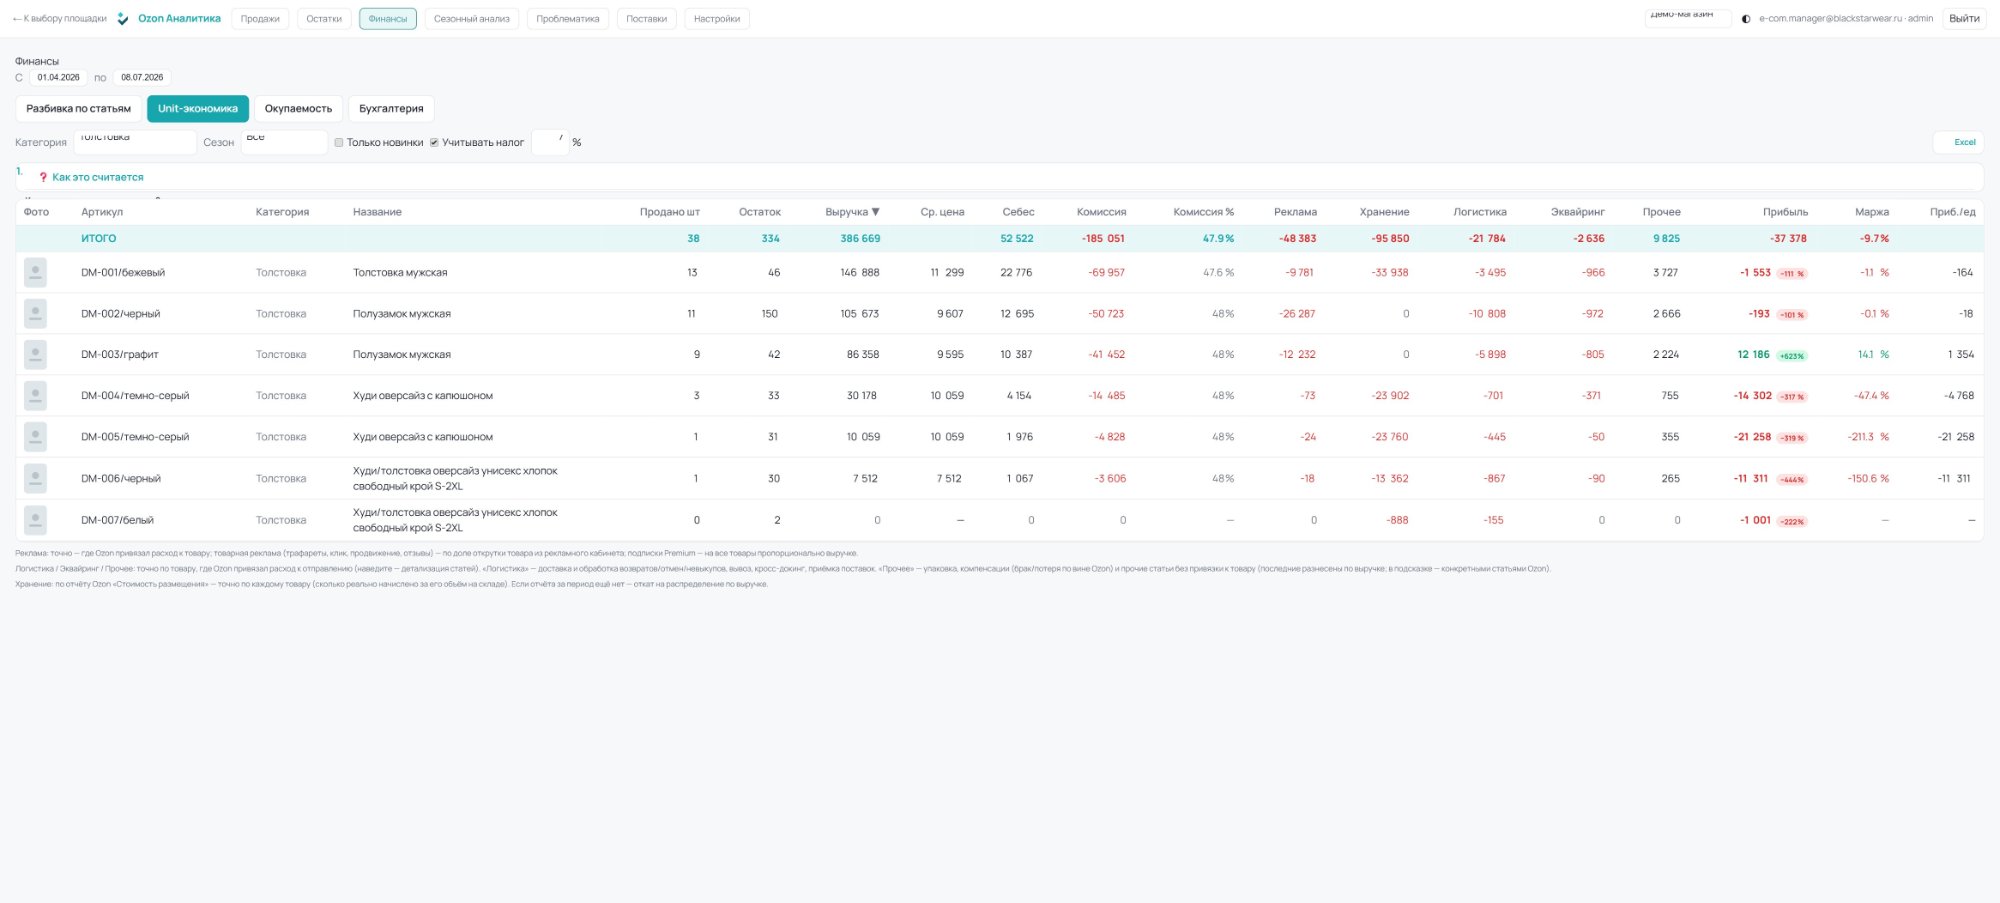Switch to the Окупаемость tab
This screenshot has width=2000, height=903.
pos(298,108)
